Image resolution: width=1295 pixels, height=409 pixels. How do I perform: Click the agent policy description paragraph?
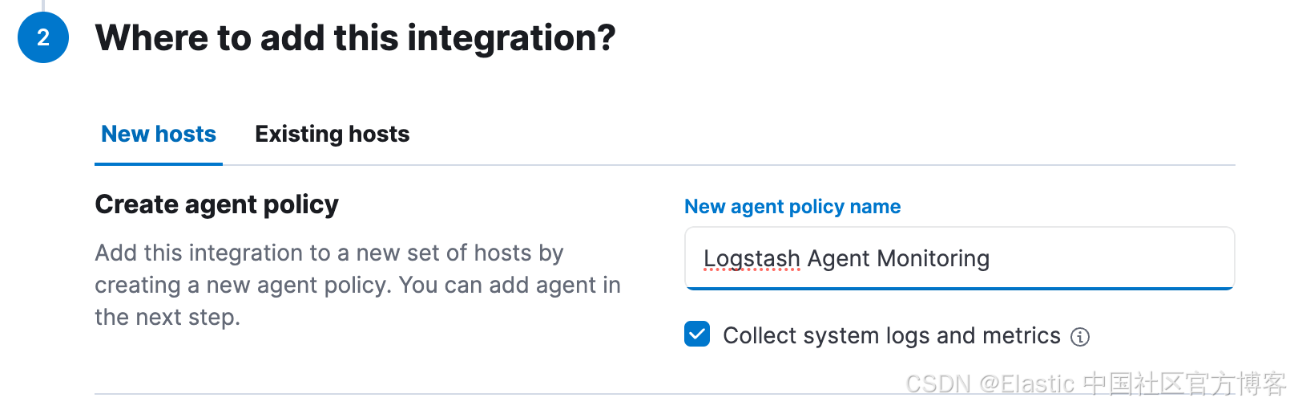(x=357, y=286)
